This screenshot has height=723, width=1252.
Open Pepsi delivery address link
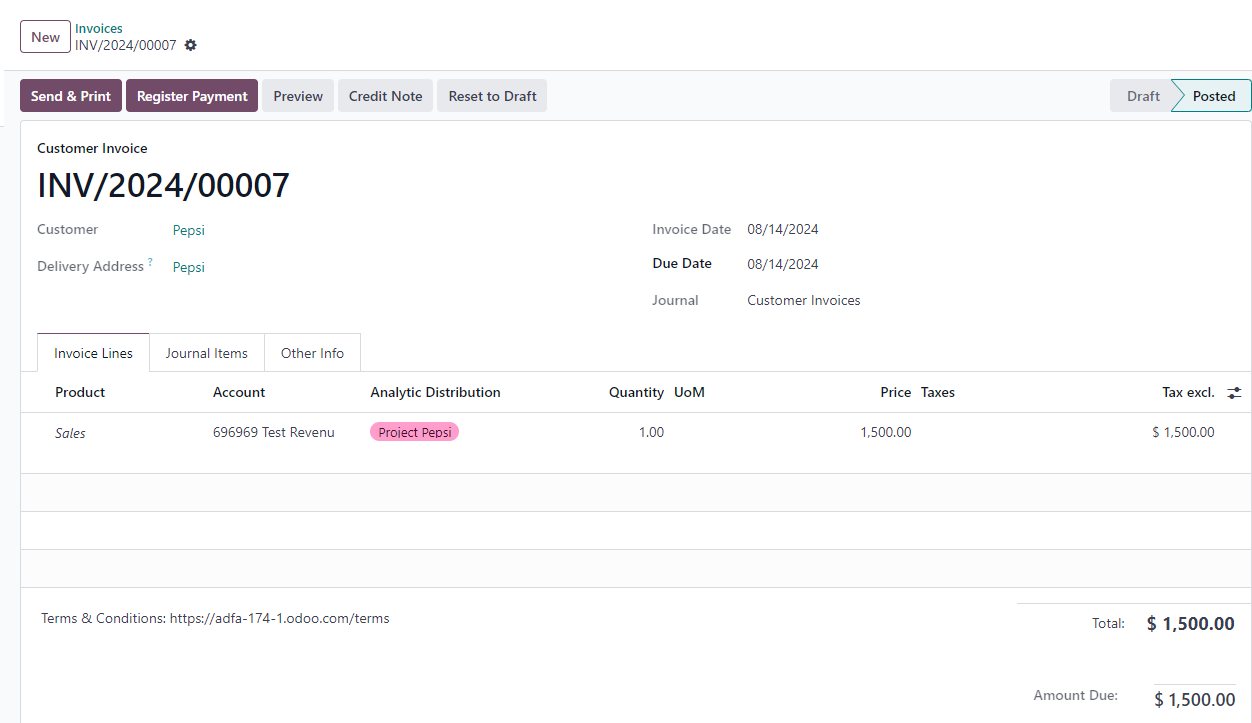[189, 267]
